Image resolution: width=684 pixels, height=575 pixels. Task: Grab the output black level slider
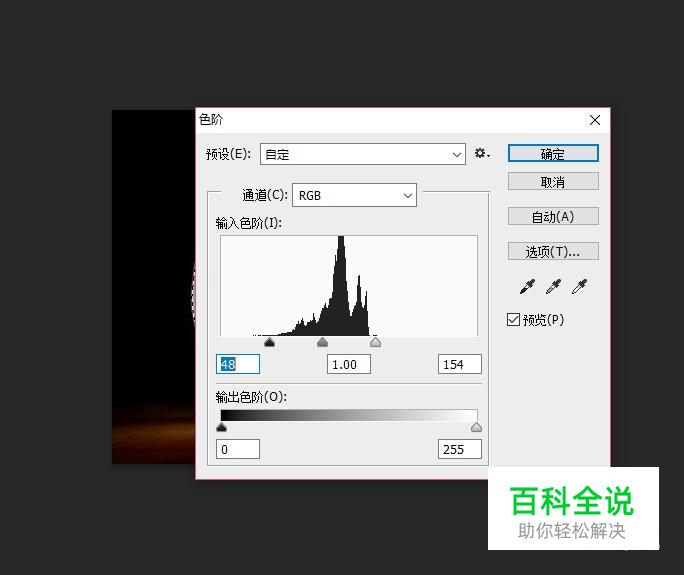tap(222, 427)
